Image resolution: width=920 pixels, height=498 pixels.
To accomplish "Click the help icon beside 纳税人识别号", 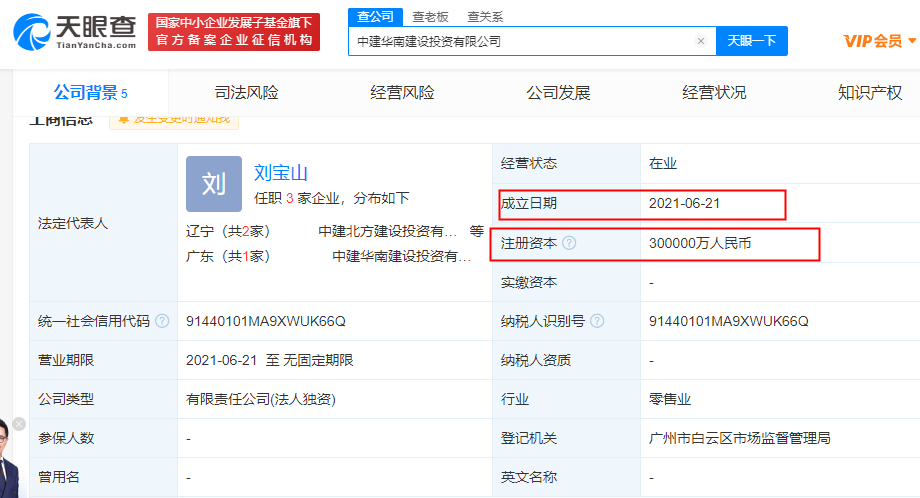I will [597, 321].
